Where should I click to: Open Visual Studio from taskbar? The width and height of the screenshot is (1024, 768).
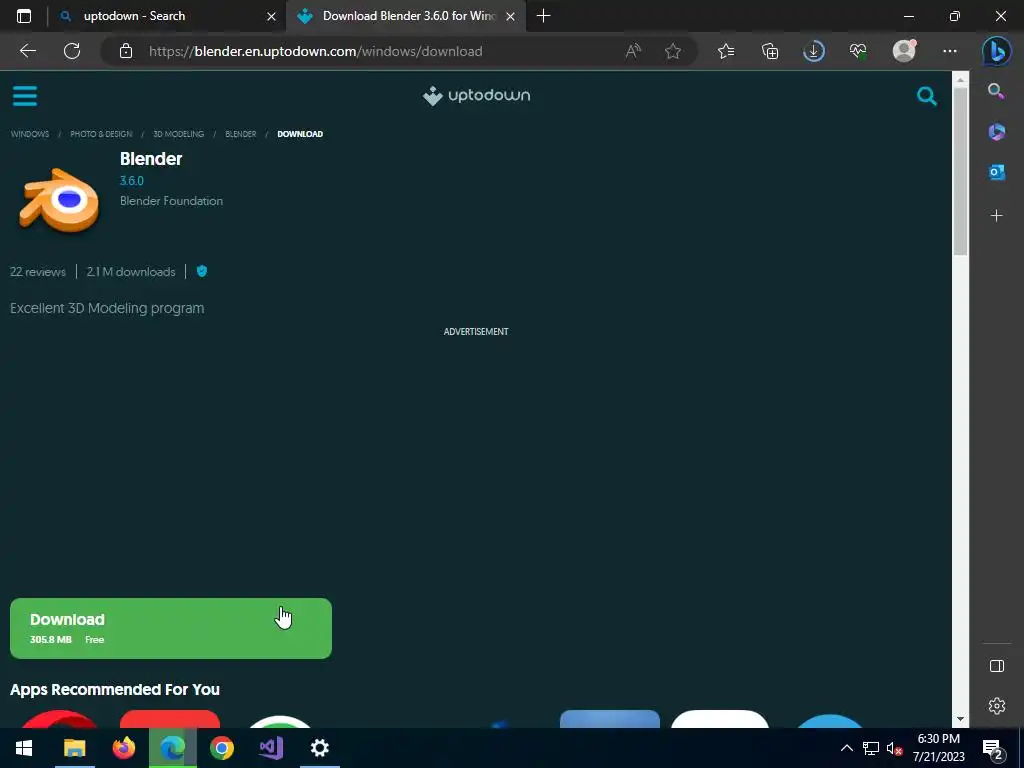271,748
